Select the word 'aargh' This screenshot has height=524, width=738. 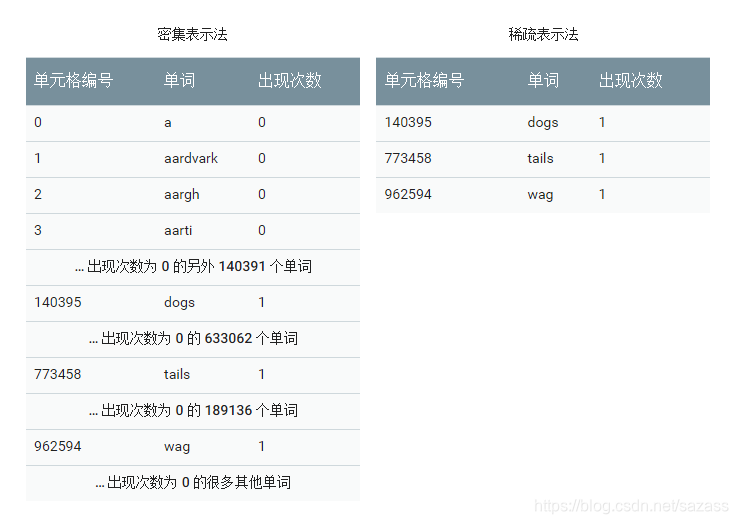point(182,195)
